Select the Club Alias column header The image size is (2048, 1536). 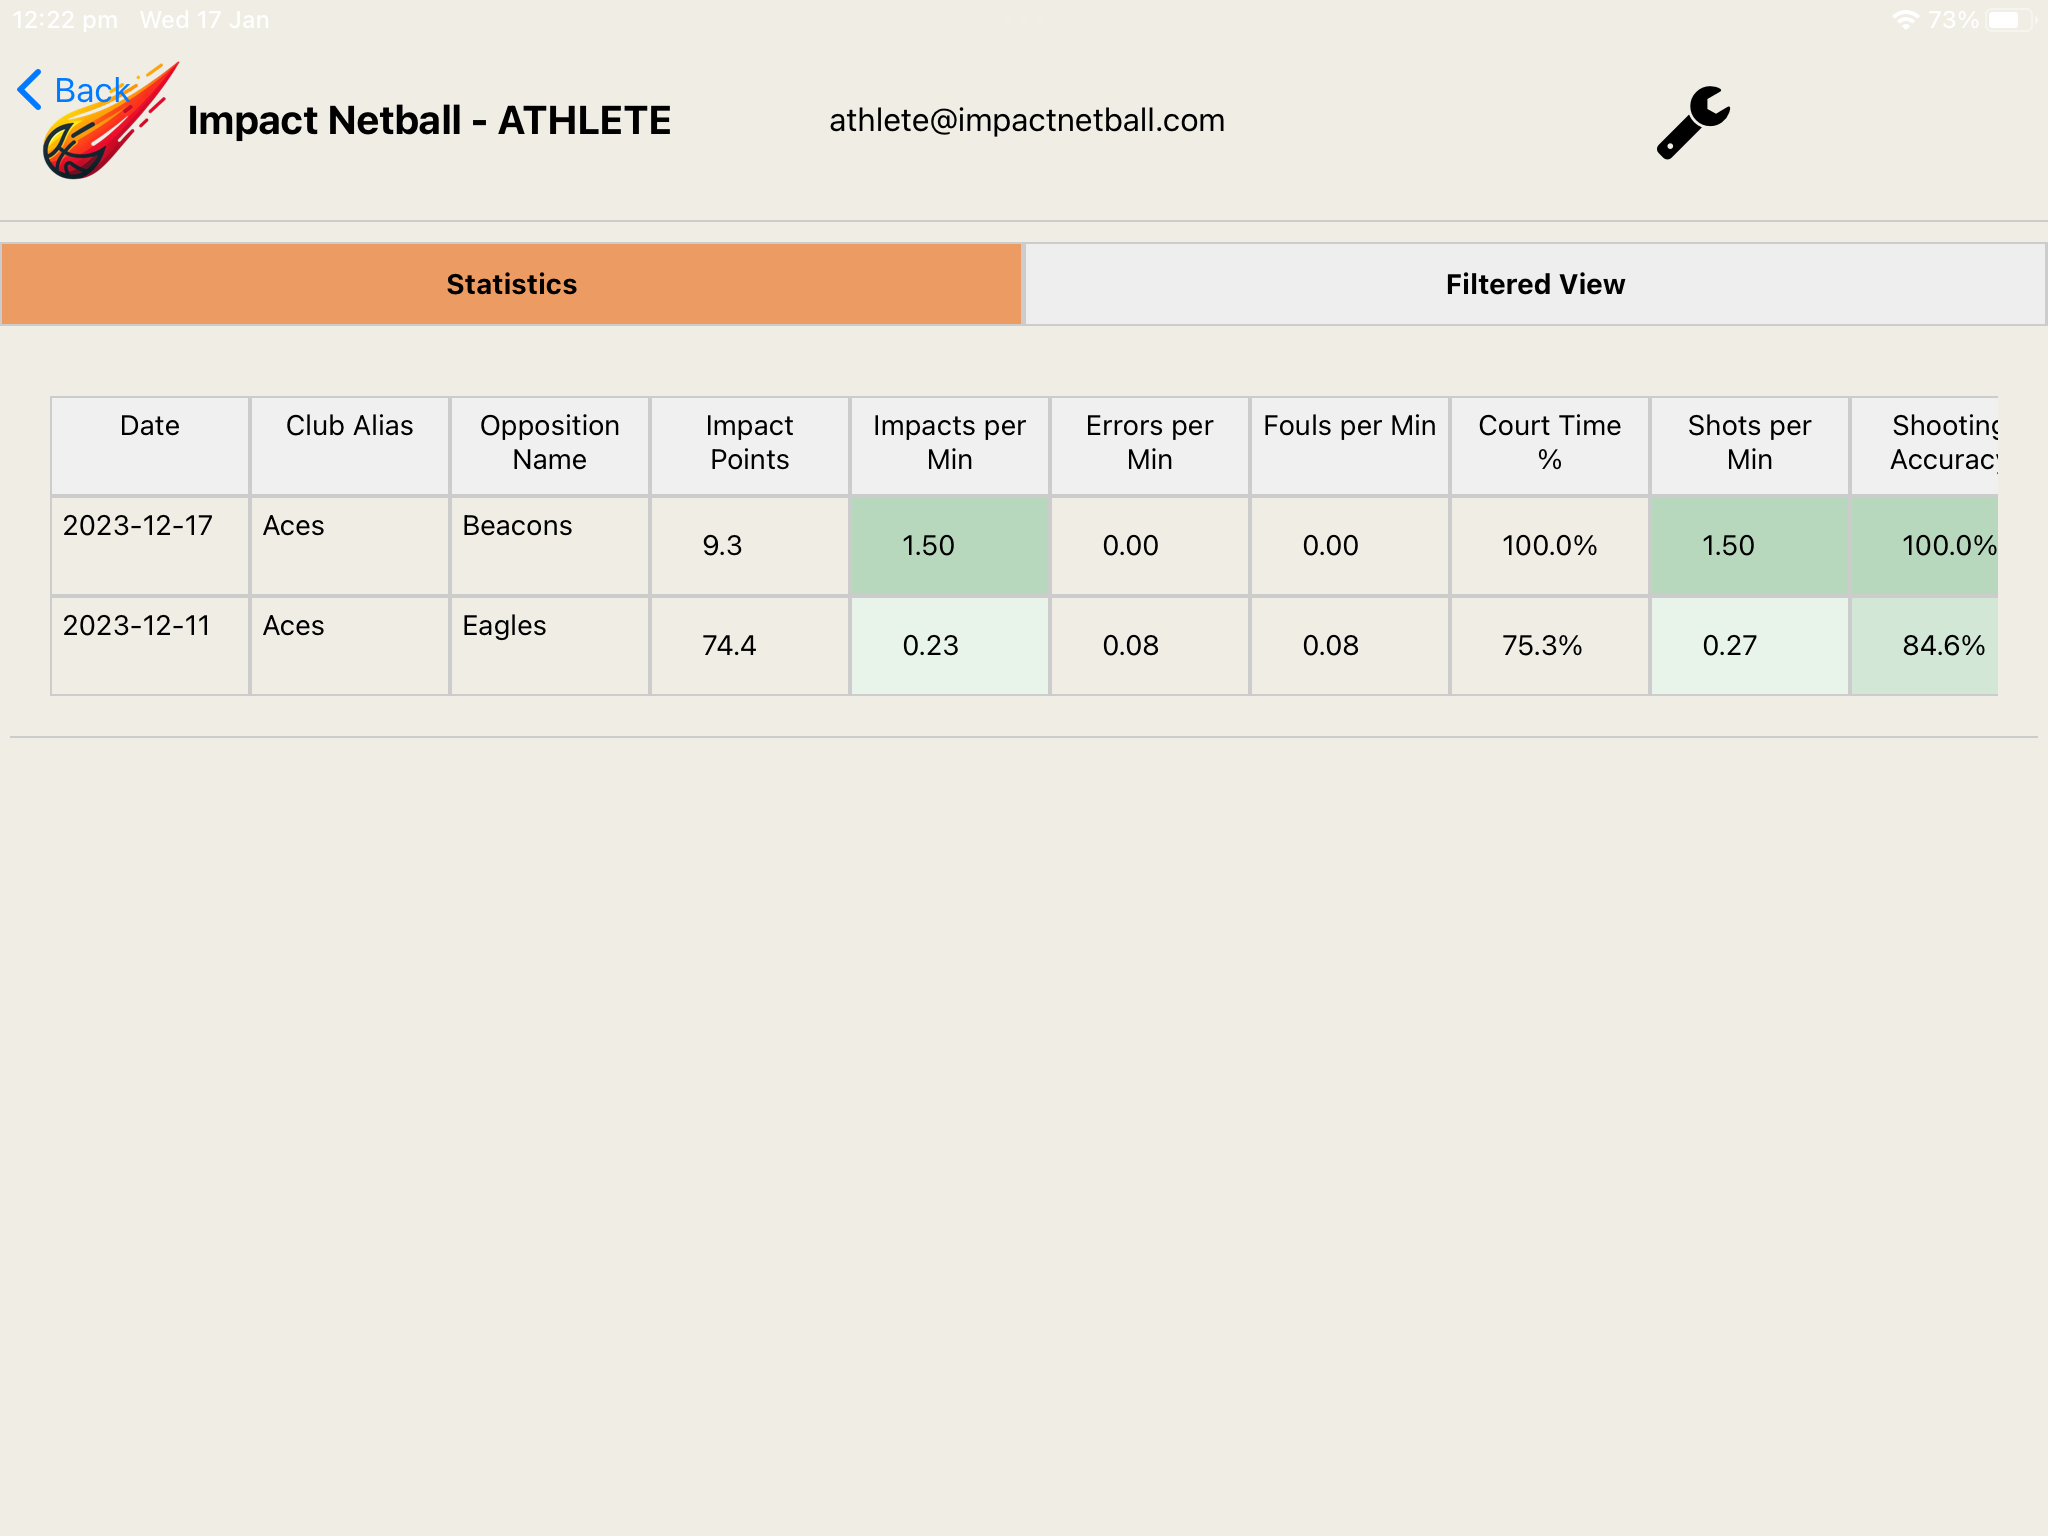[x=348, y=443]
